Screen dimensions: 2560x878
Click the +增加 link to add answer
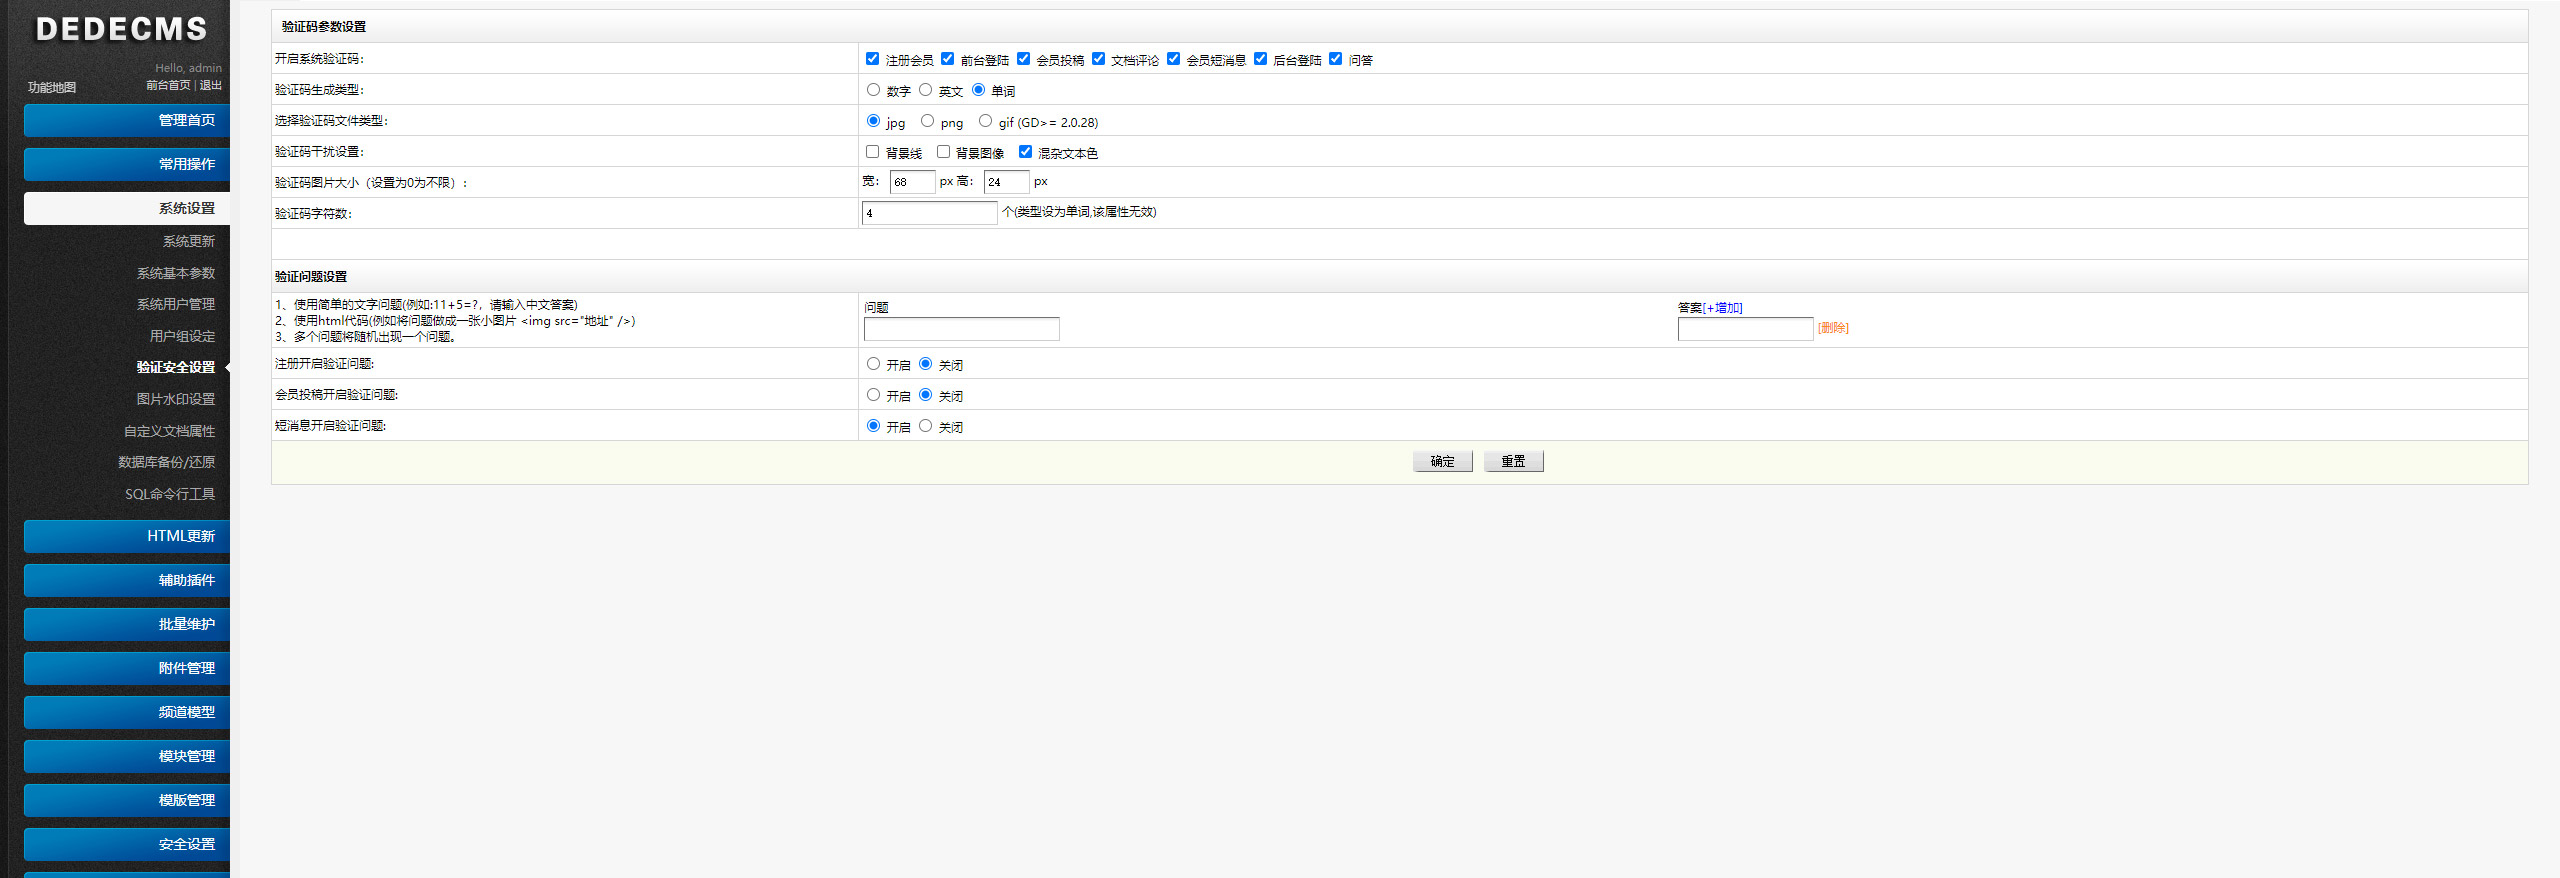1722,308
